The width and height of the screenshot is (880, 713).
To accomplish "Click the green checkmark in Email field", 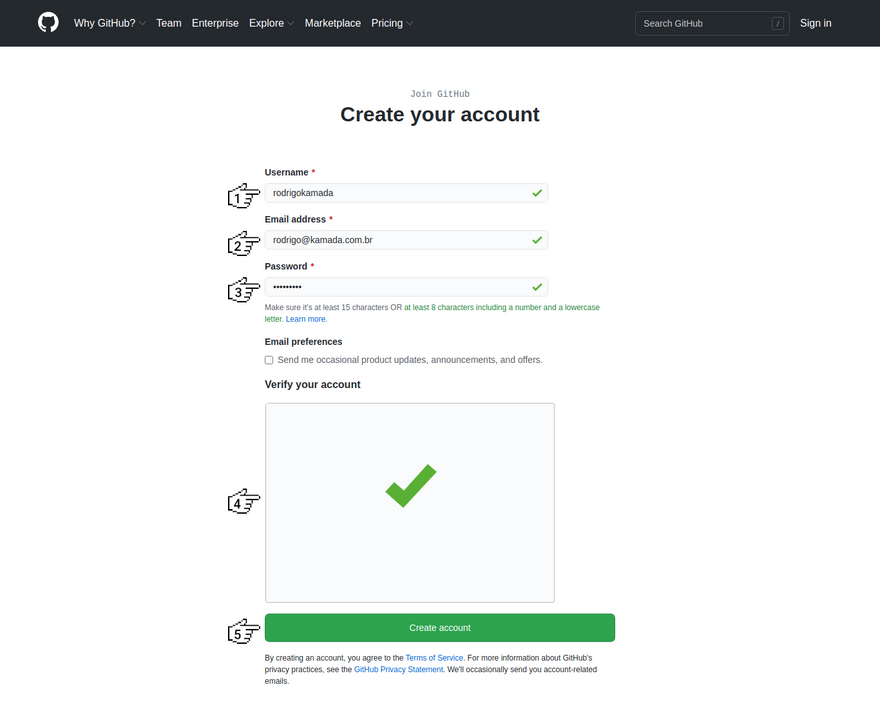I will click(x=537, y=240).
